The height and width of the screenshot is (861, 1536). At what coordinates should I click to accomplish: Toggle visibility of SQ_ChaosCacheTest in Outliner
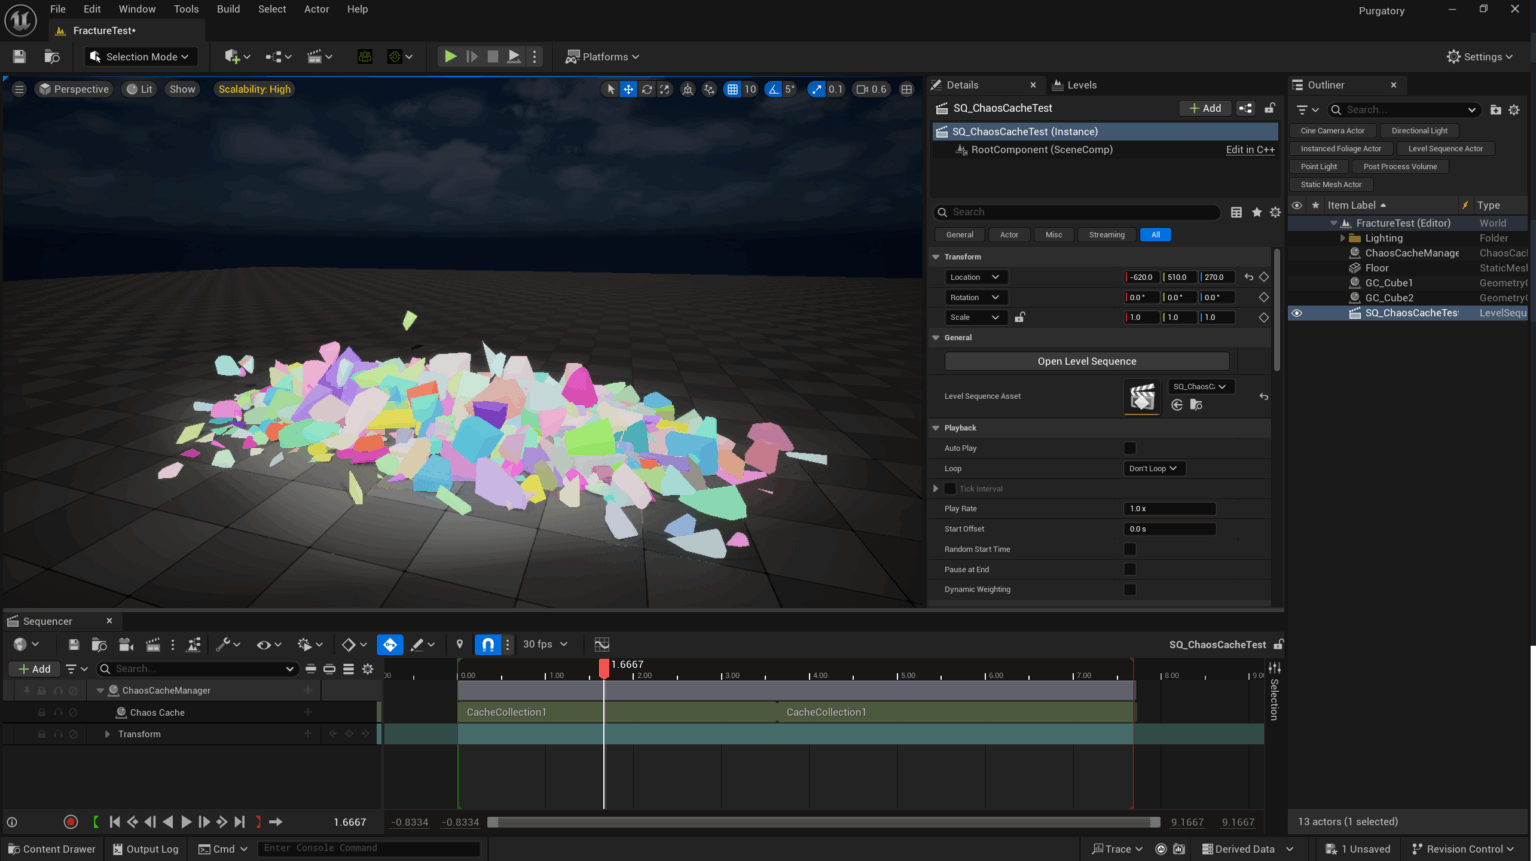click(x=1296, y=313)
